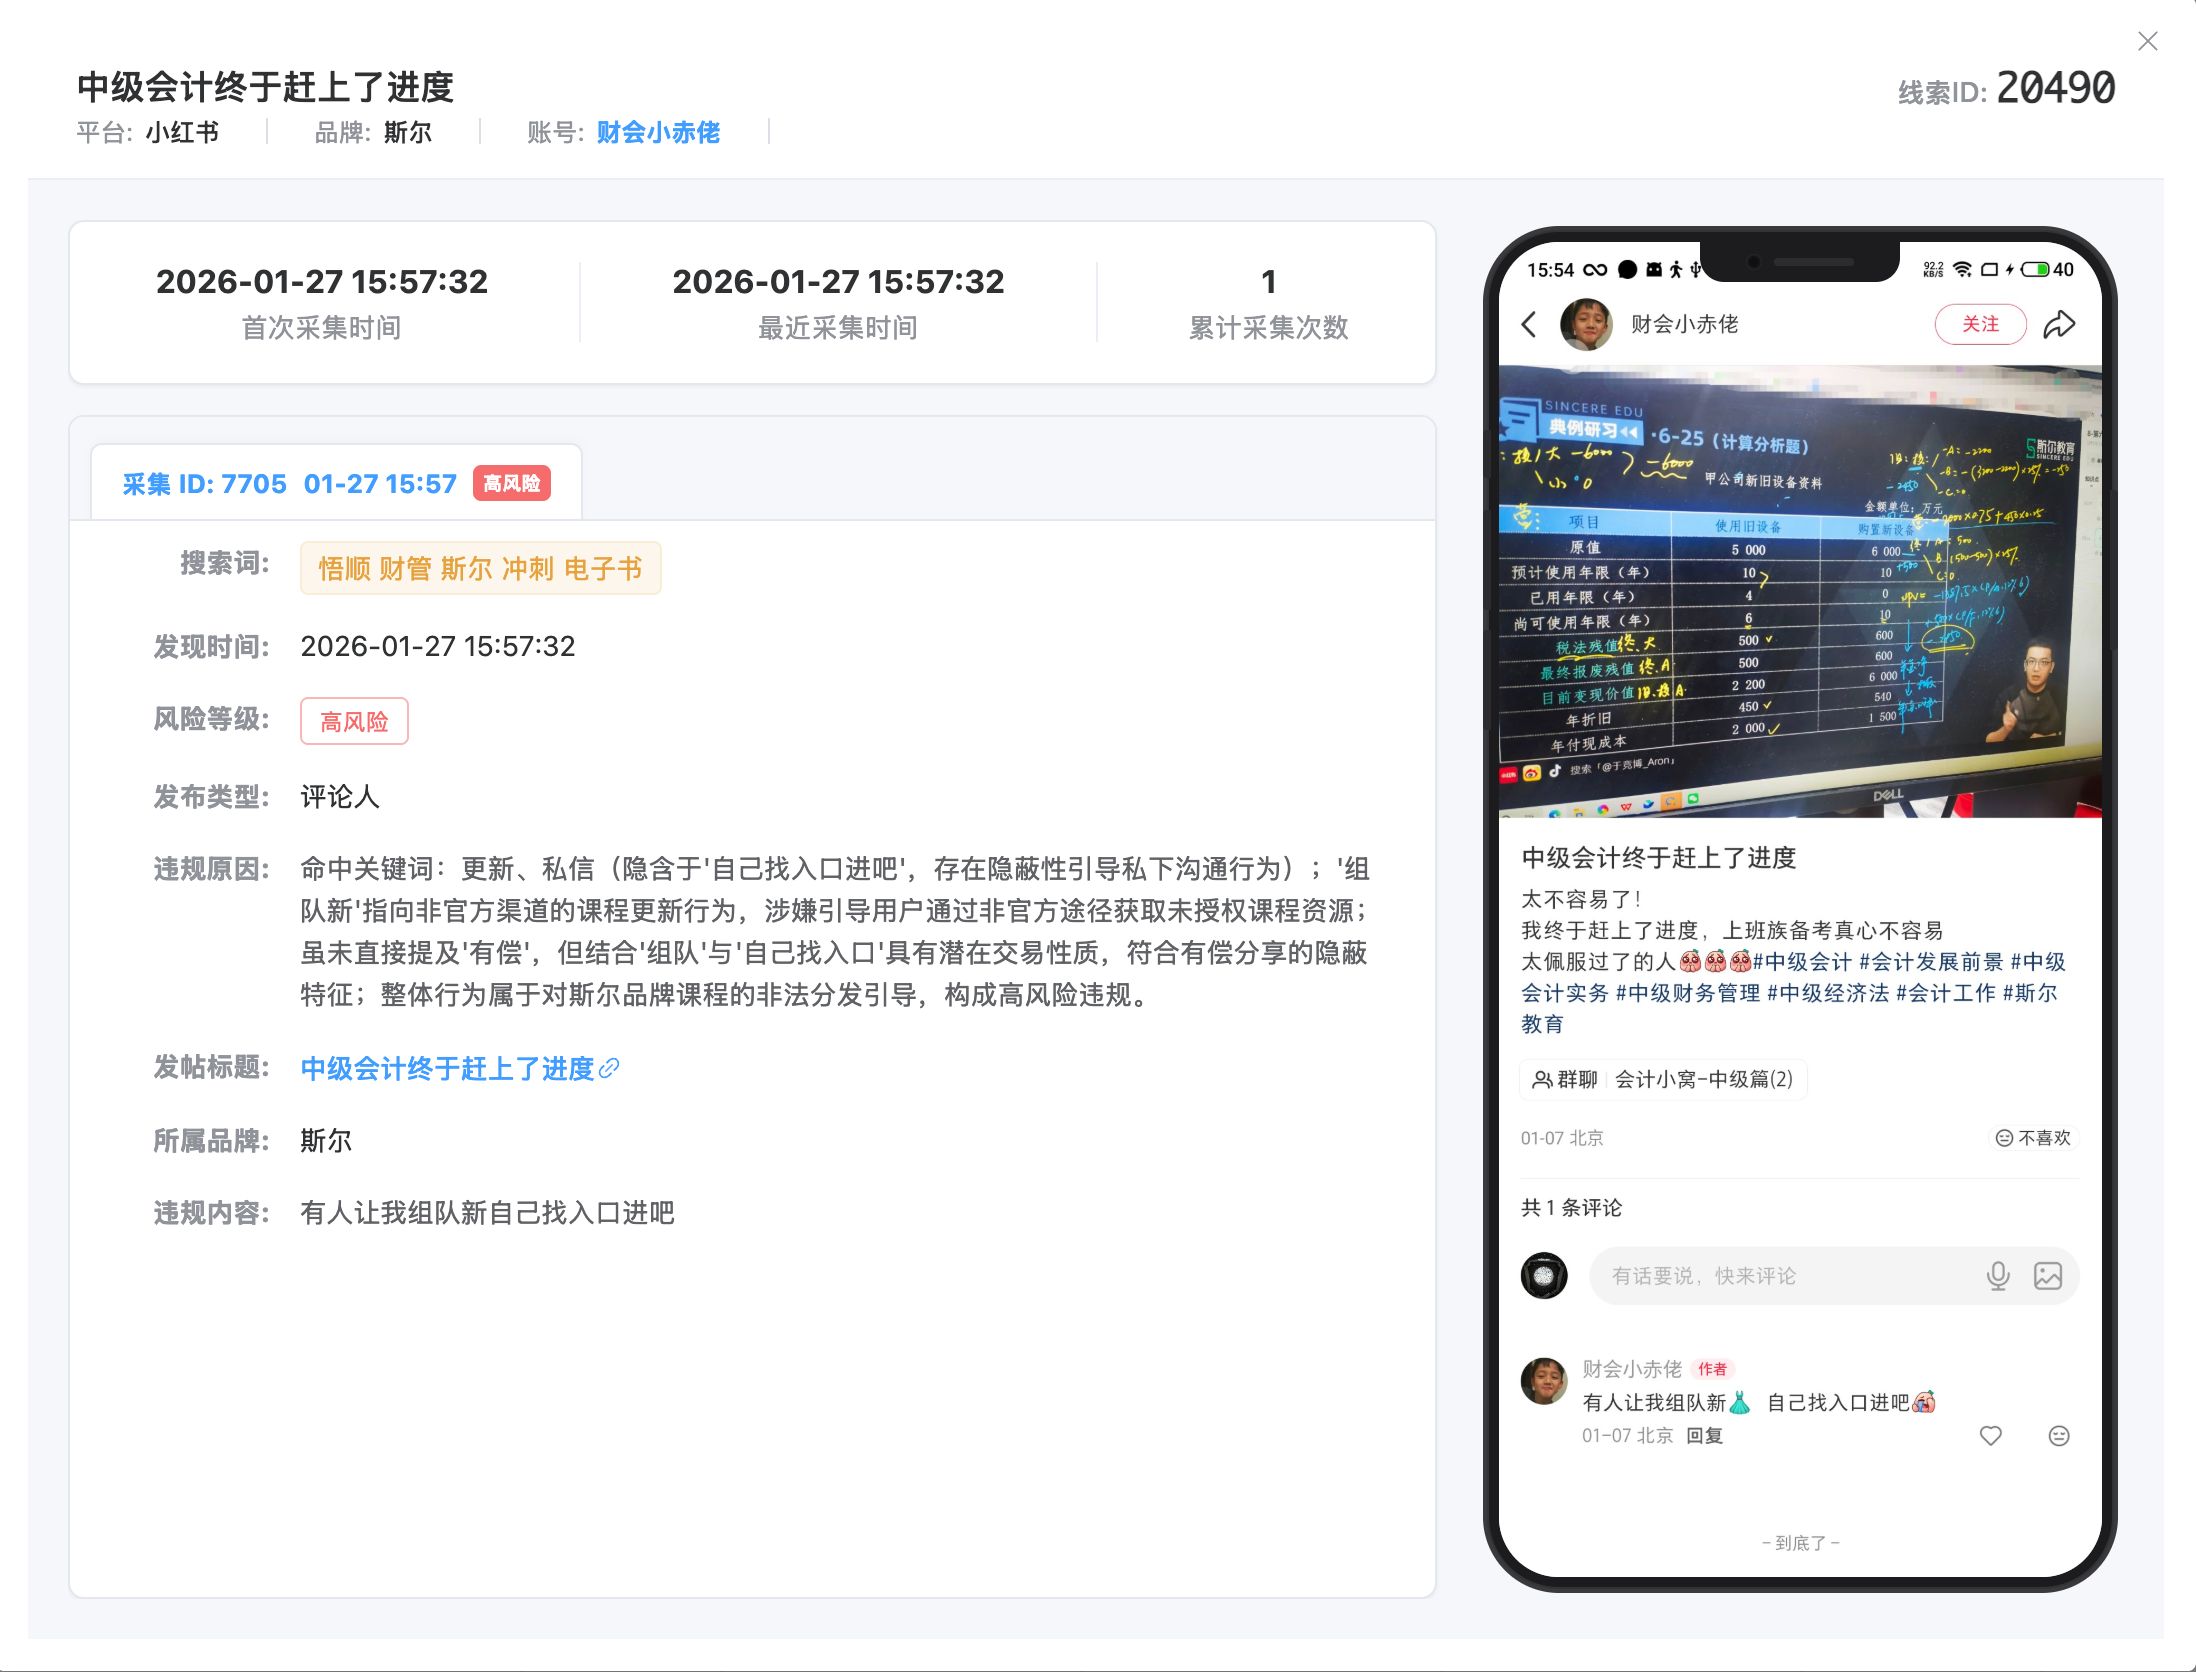Tap the back arrow in the phone preview
The width and height of the screenshot is (2196, 1672).
[x=1529, y=325]
